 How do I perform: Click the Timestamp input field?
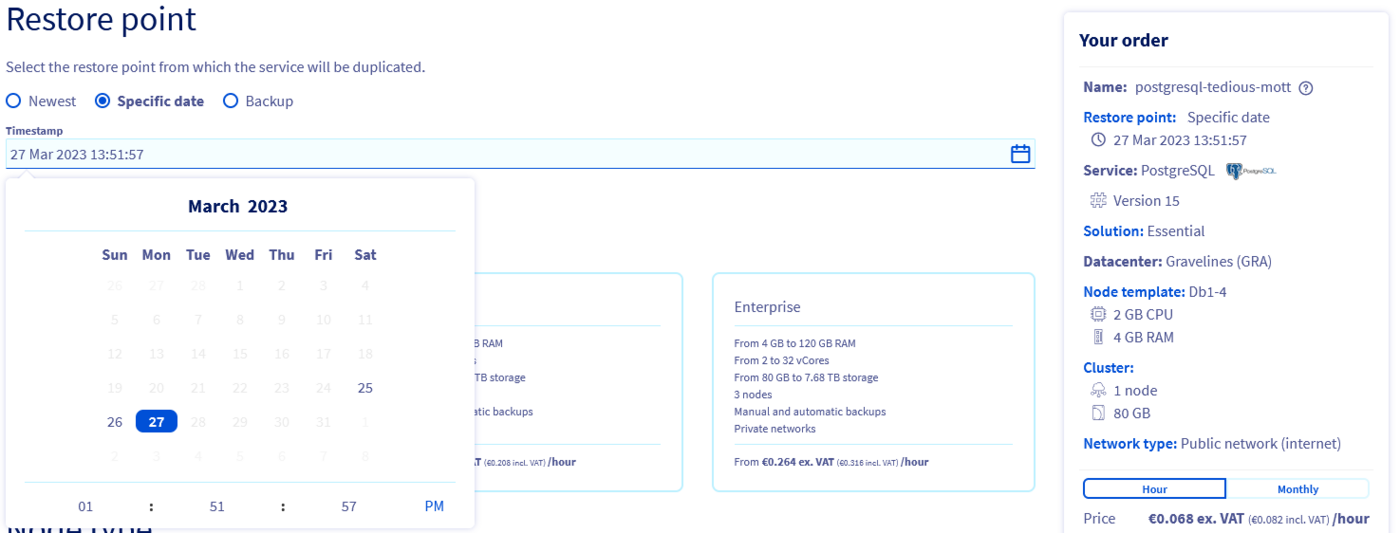[500, 154]
